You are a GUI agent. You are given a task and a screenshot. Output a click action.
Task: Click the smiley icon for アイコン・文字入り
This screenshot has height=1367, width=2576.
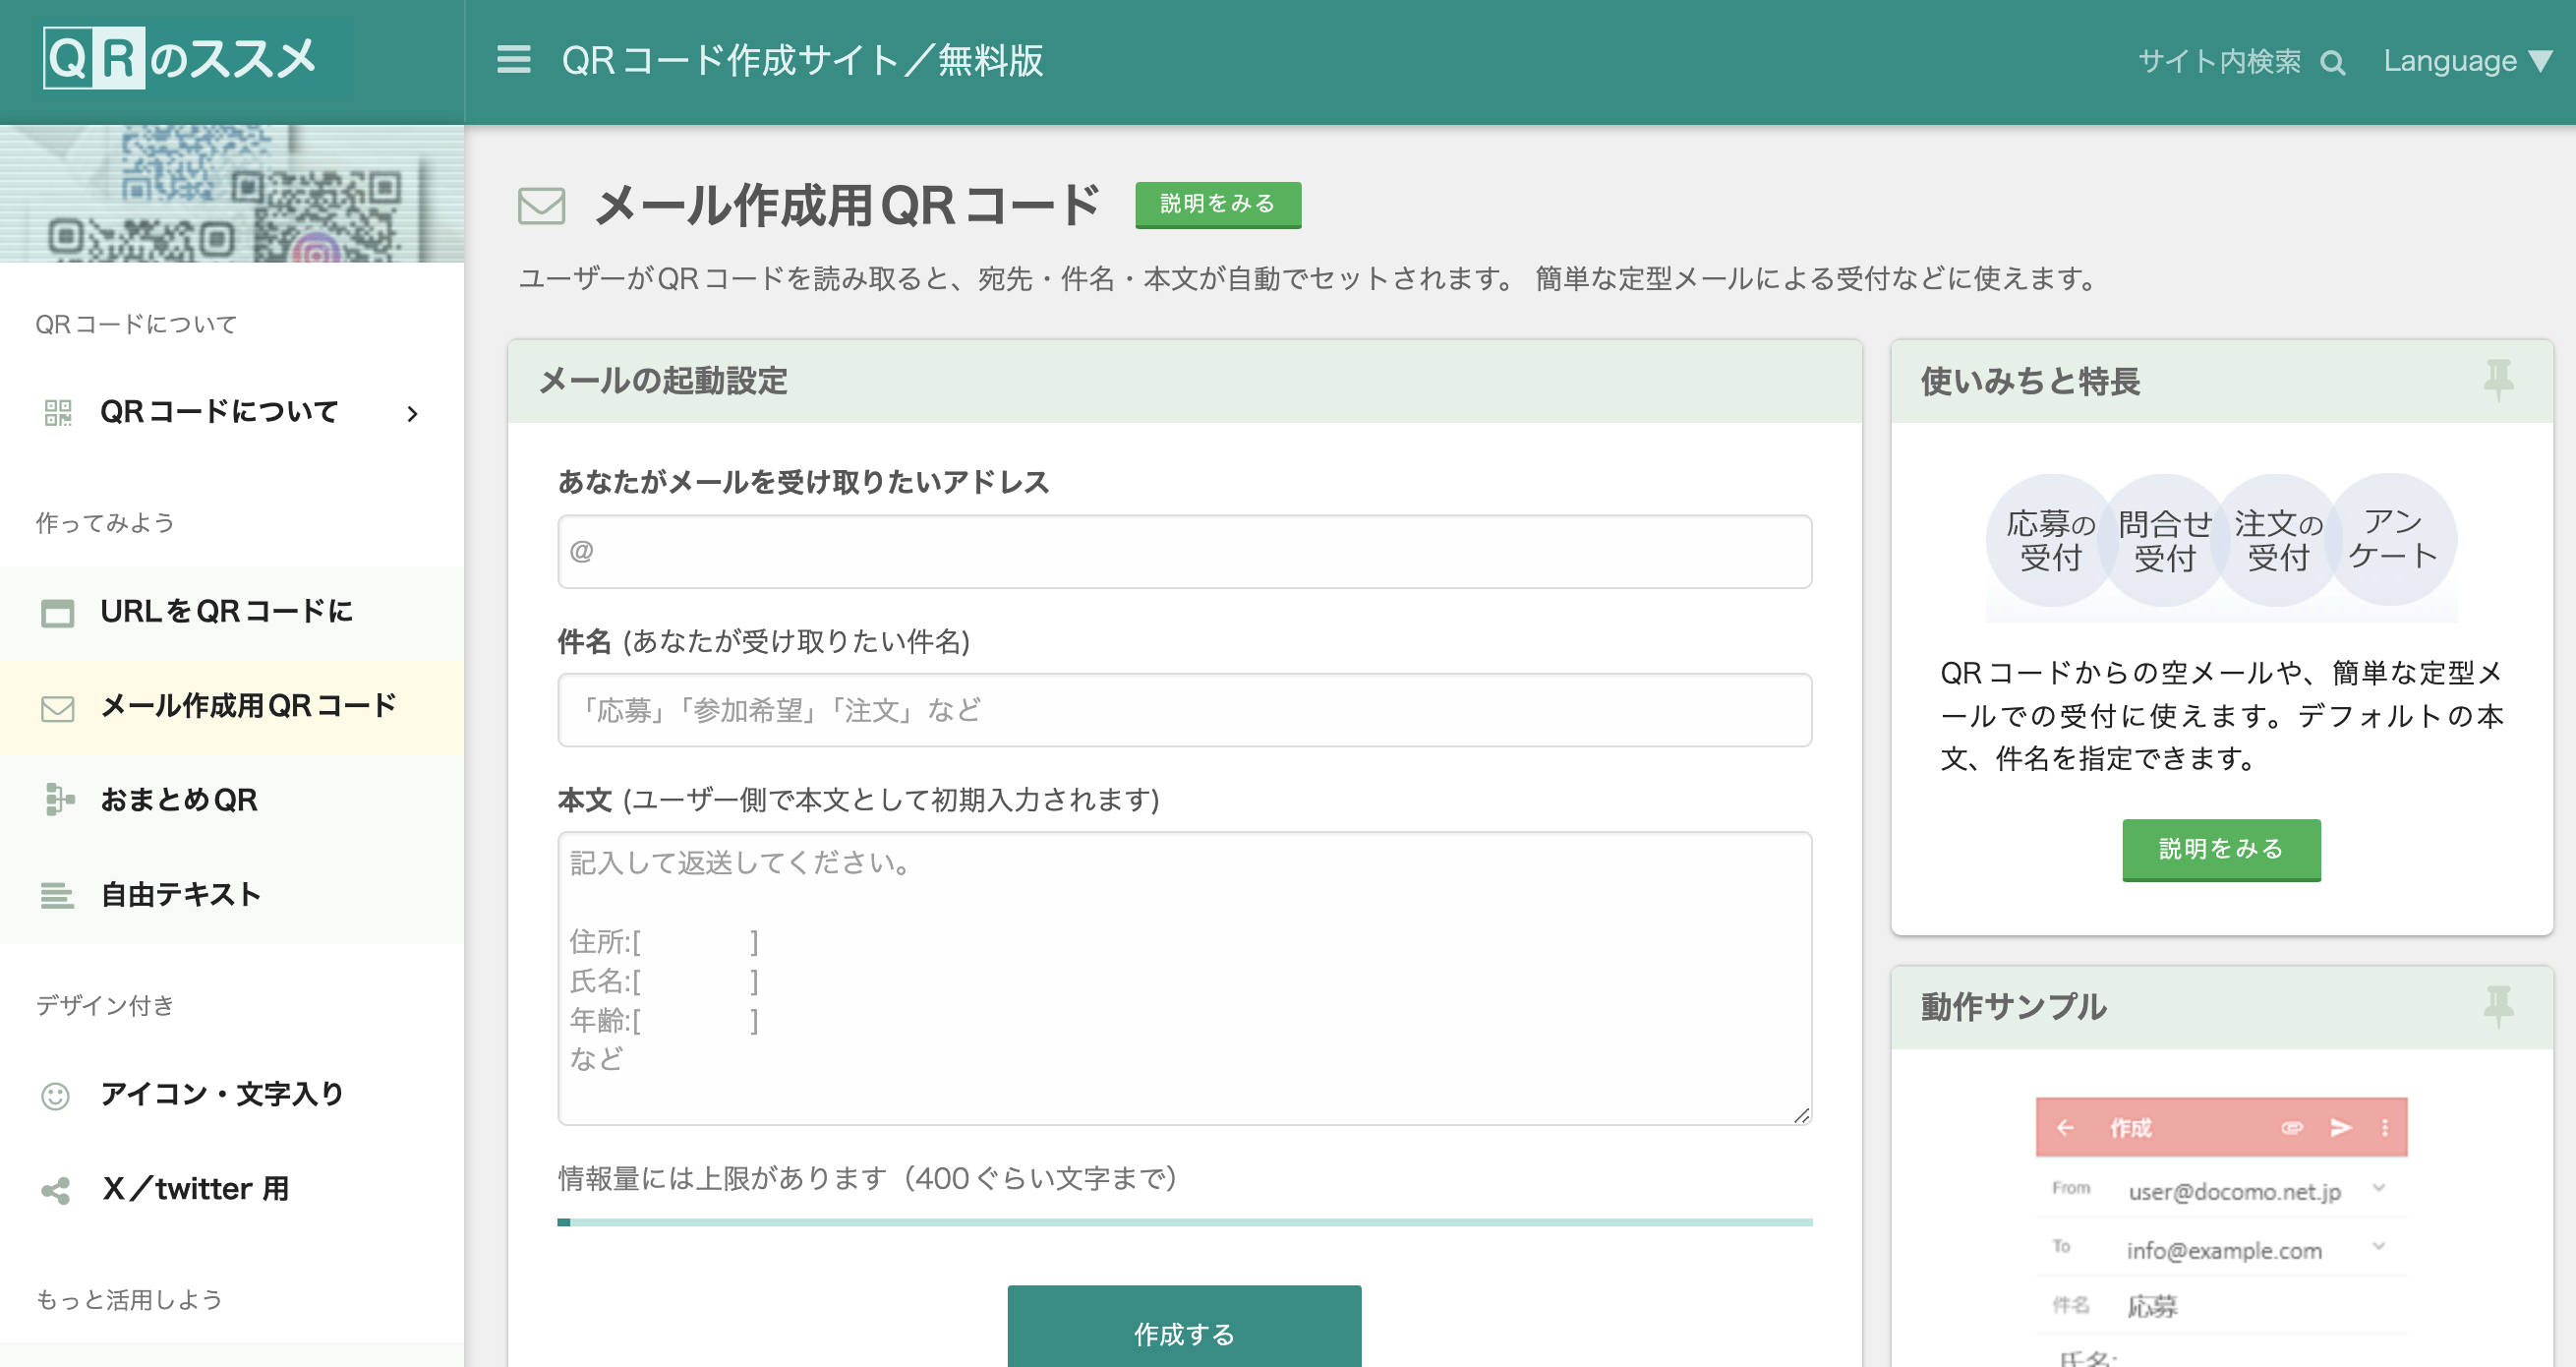(x=55, y=1096)
